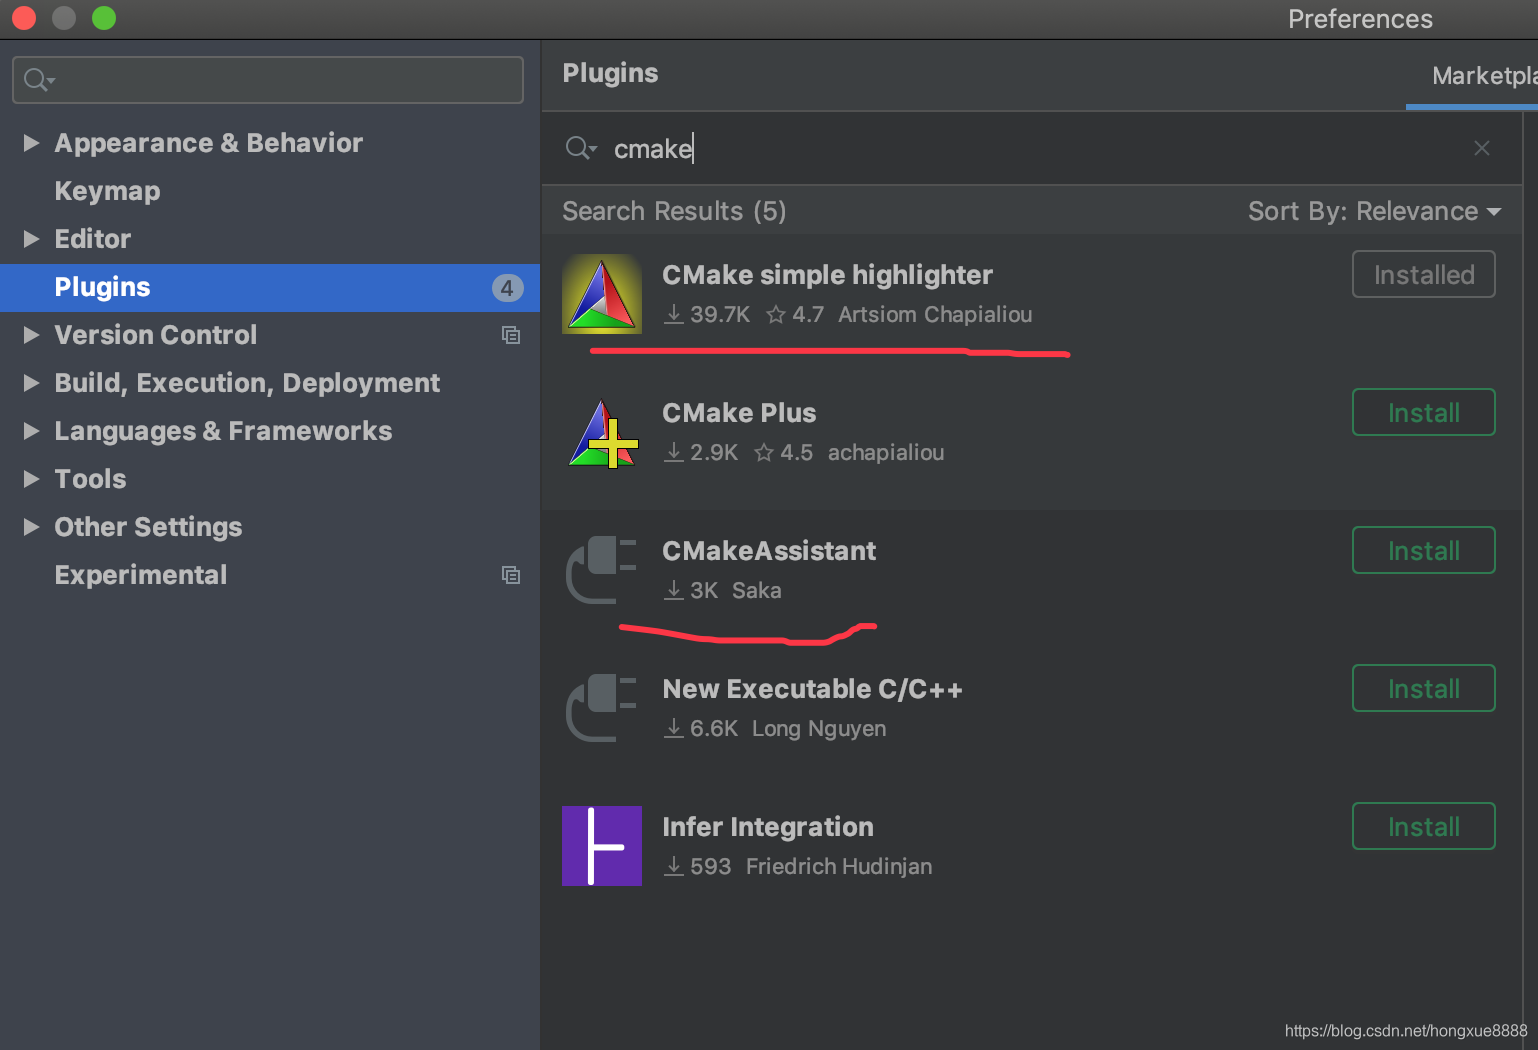
Task: Click the Search Results (5) label
Action: tap(674, 211)
